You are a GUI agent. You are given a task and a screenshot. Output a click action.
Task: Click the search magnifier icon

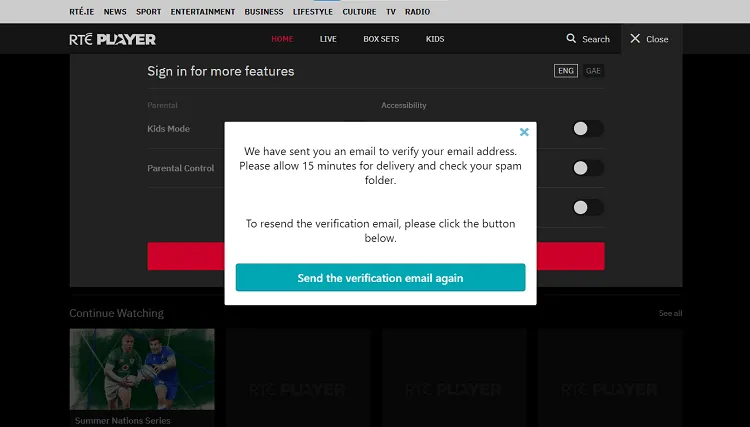coord(571,39)
